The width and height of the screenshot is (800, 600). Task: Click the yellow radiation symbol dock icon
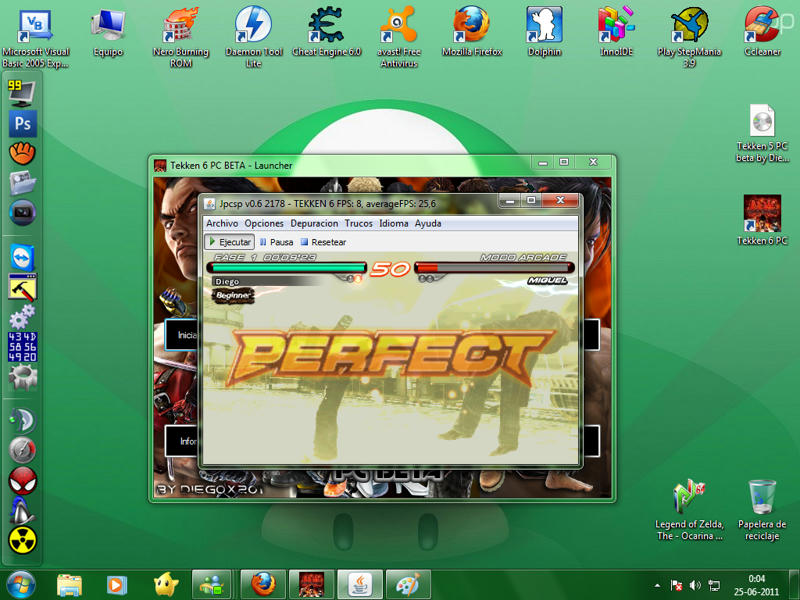(22, 540)
